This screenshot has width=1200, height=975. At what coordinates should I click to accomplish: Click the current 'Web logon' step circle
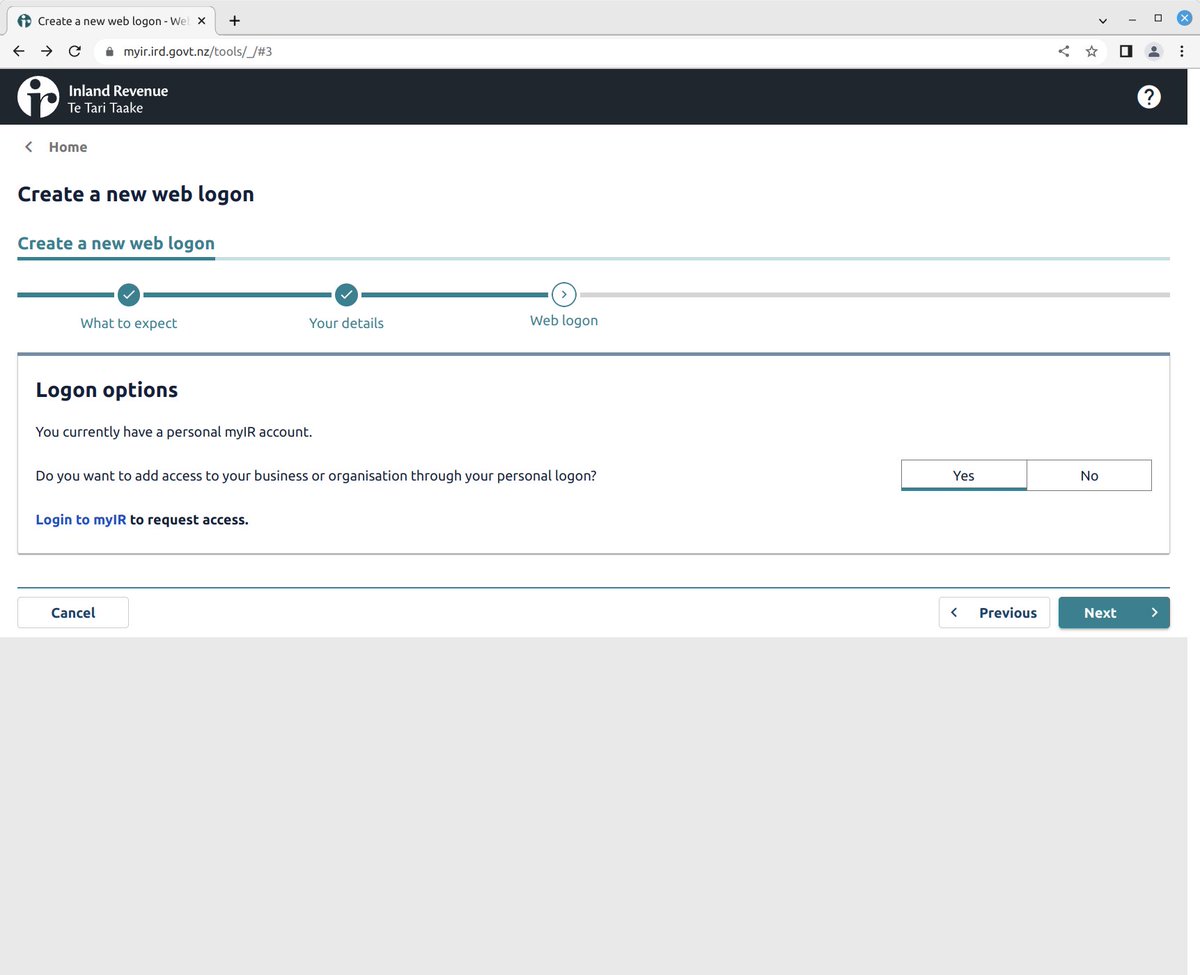tap(564, 294)
